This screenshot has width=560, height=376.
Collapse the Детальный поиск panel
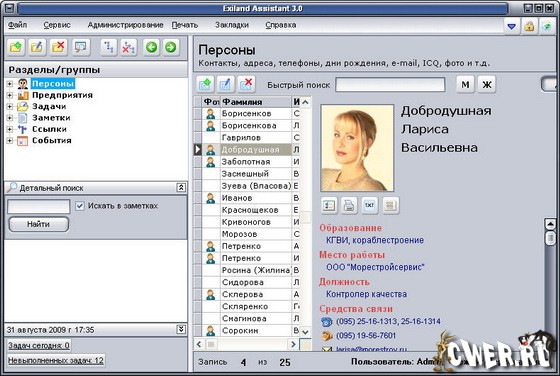(x=181, y=187)
